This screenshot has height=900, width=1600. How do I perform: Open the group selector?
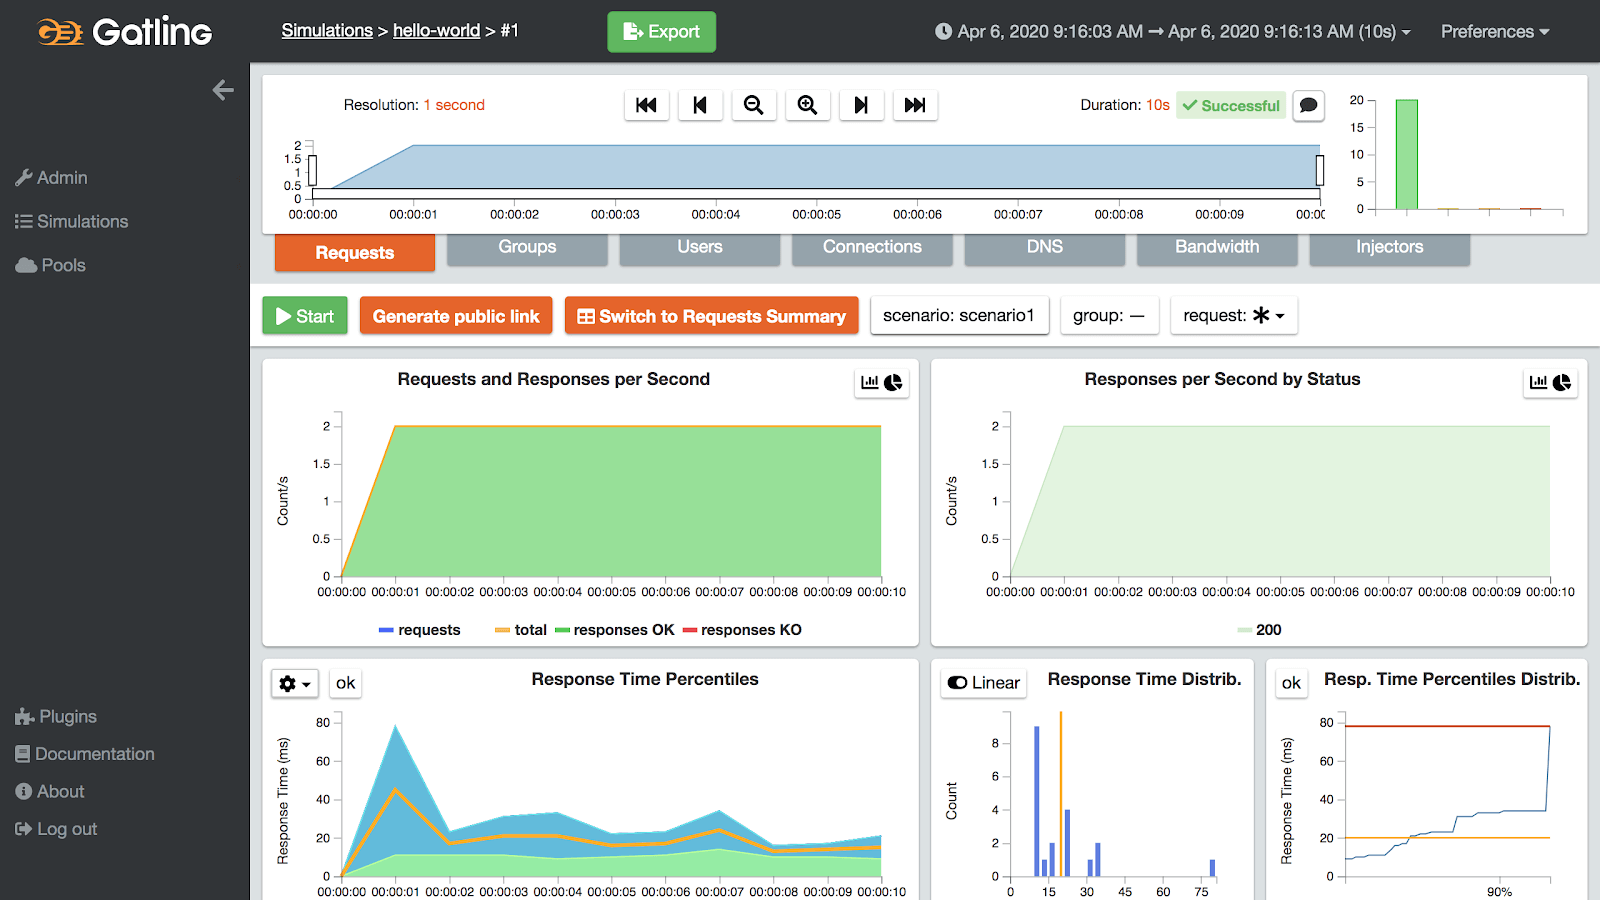pyautogui.click(x=1109, y=315)
